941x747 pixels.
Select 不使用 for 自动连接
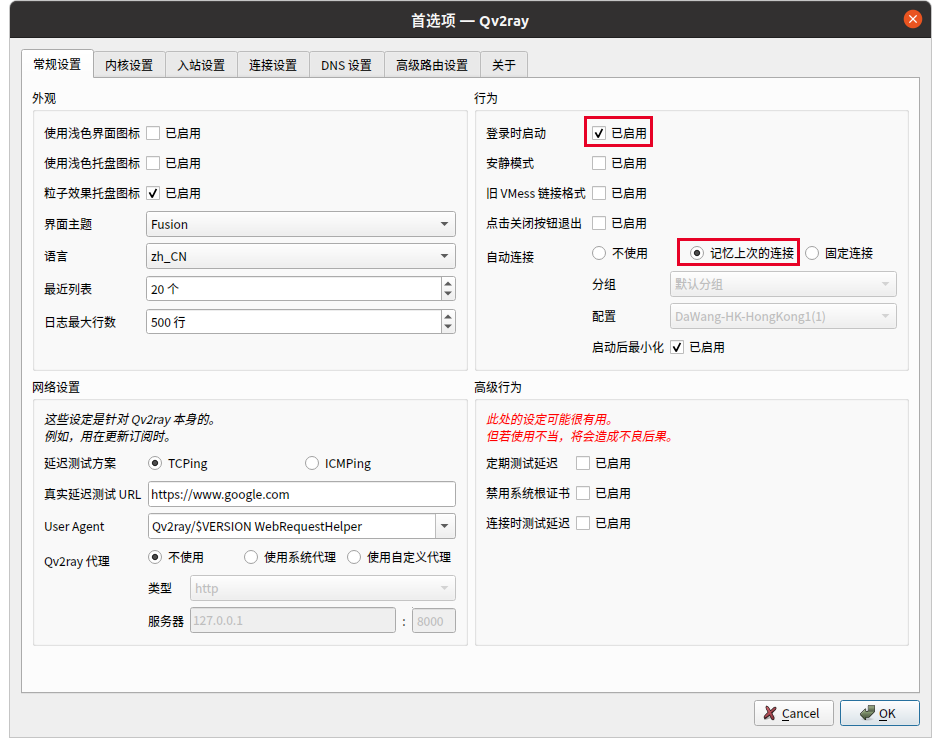pyautogui.click(x=599, y=253)
